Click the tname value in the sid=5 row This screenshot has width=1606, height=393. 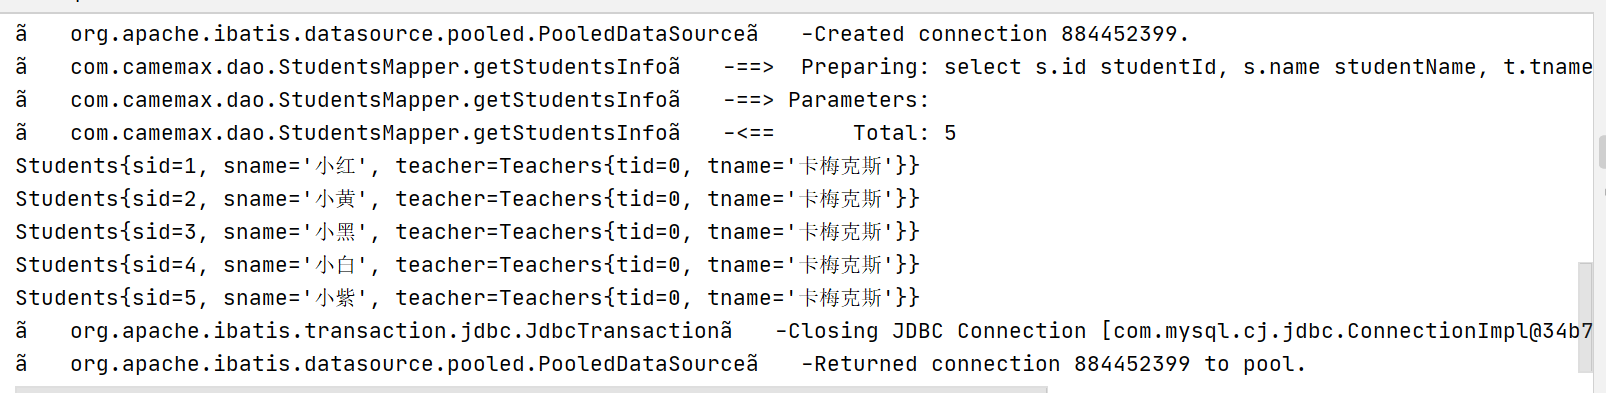pos(841,298)
